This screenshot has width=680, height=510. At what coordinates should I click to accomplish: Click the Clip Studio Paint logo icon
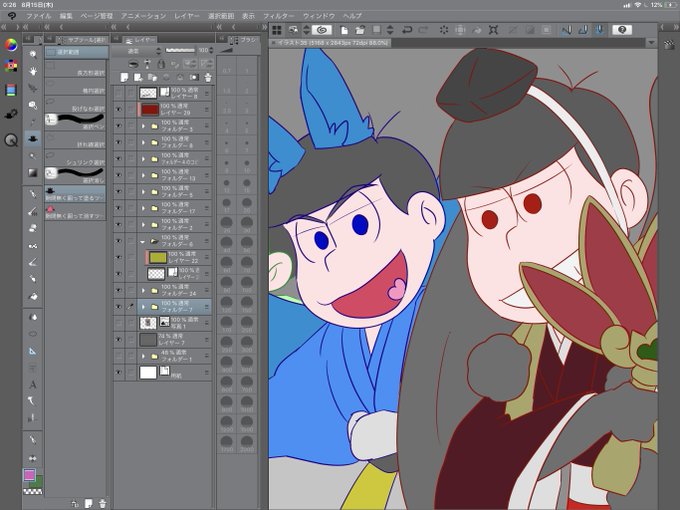click(12, 16)
